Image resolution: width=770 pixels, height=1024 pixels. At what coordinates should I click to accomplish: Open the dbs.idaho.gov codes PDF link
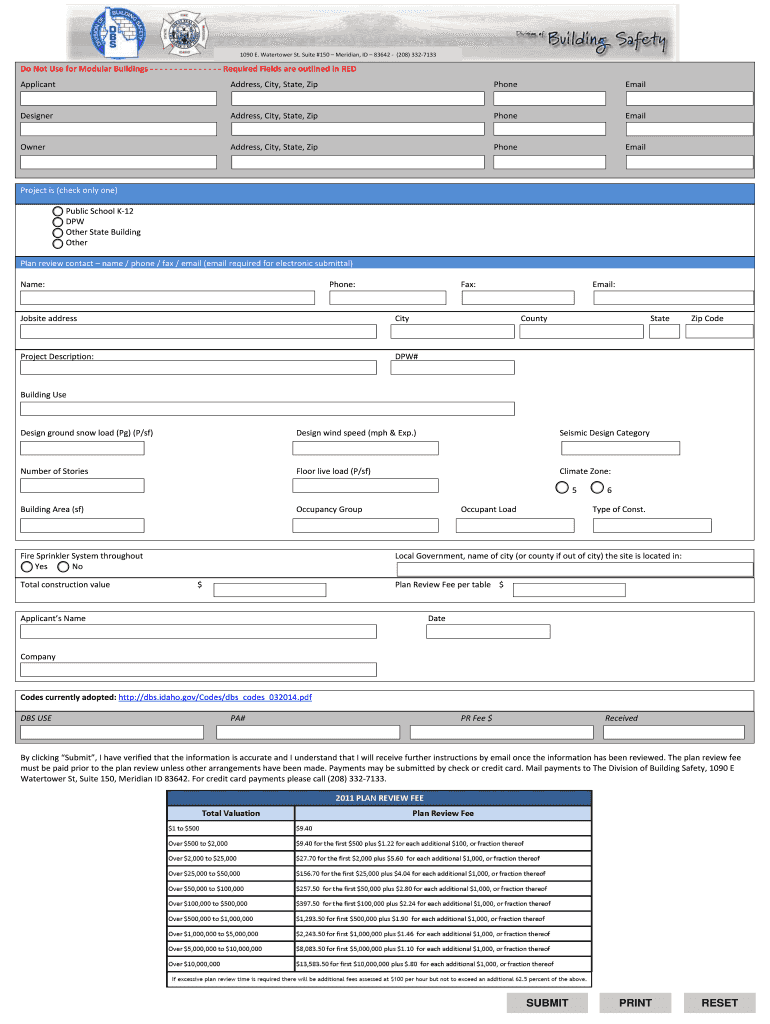pos(215,696)
